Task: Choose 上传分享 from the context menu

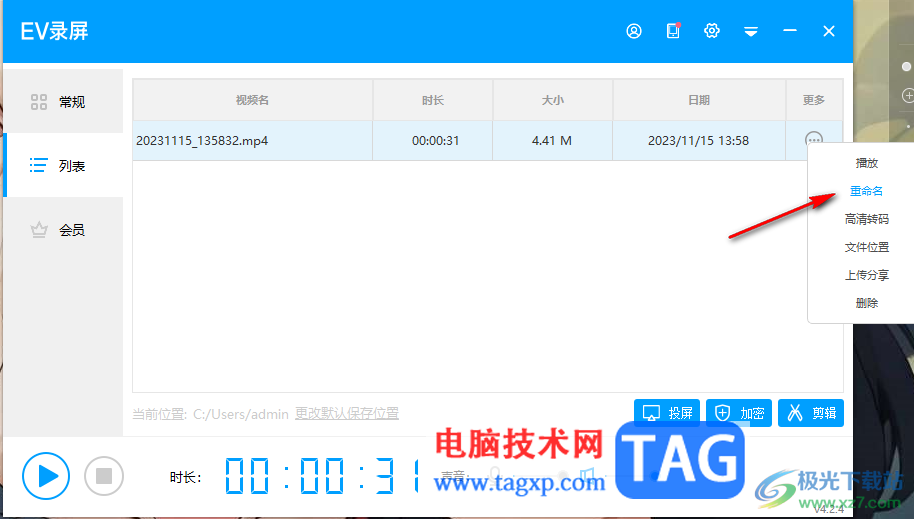Action: point(866,275)
